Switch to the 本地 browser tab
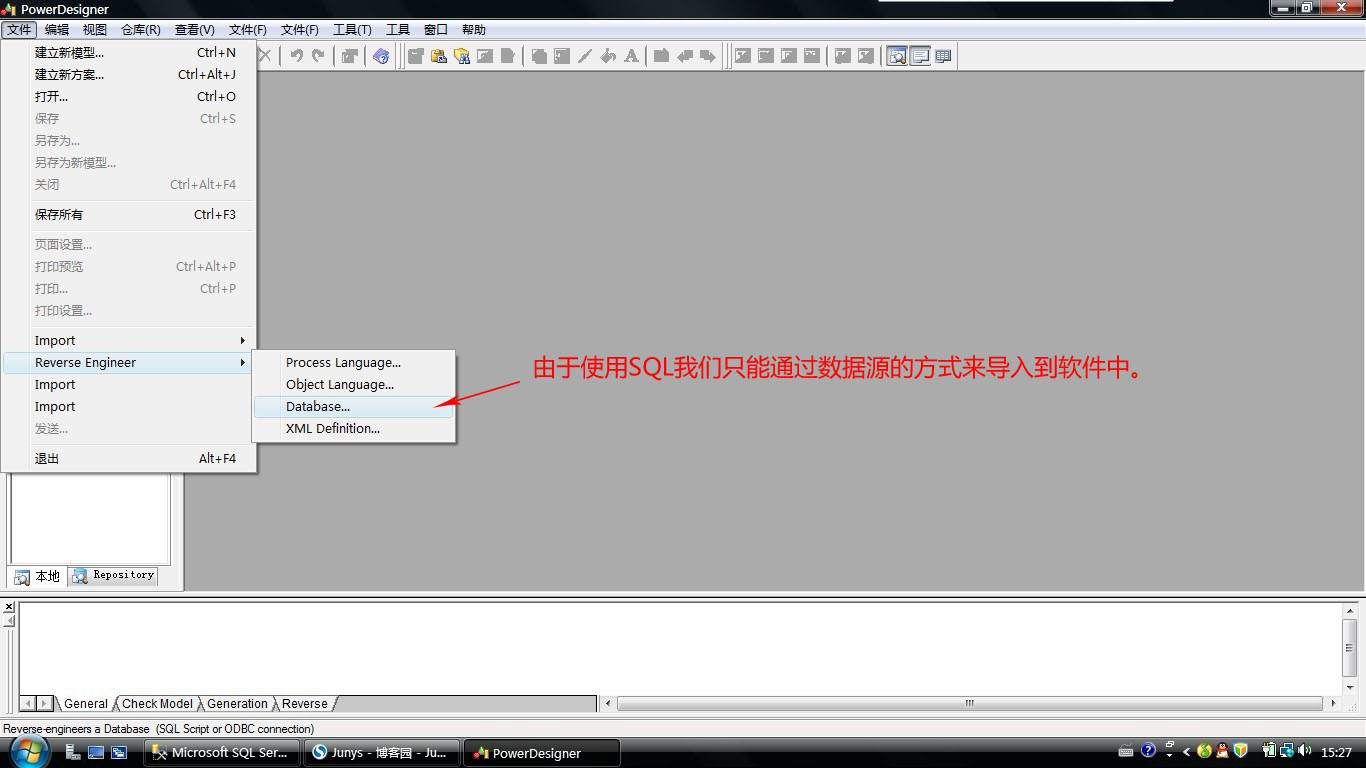 (38, 576)
